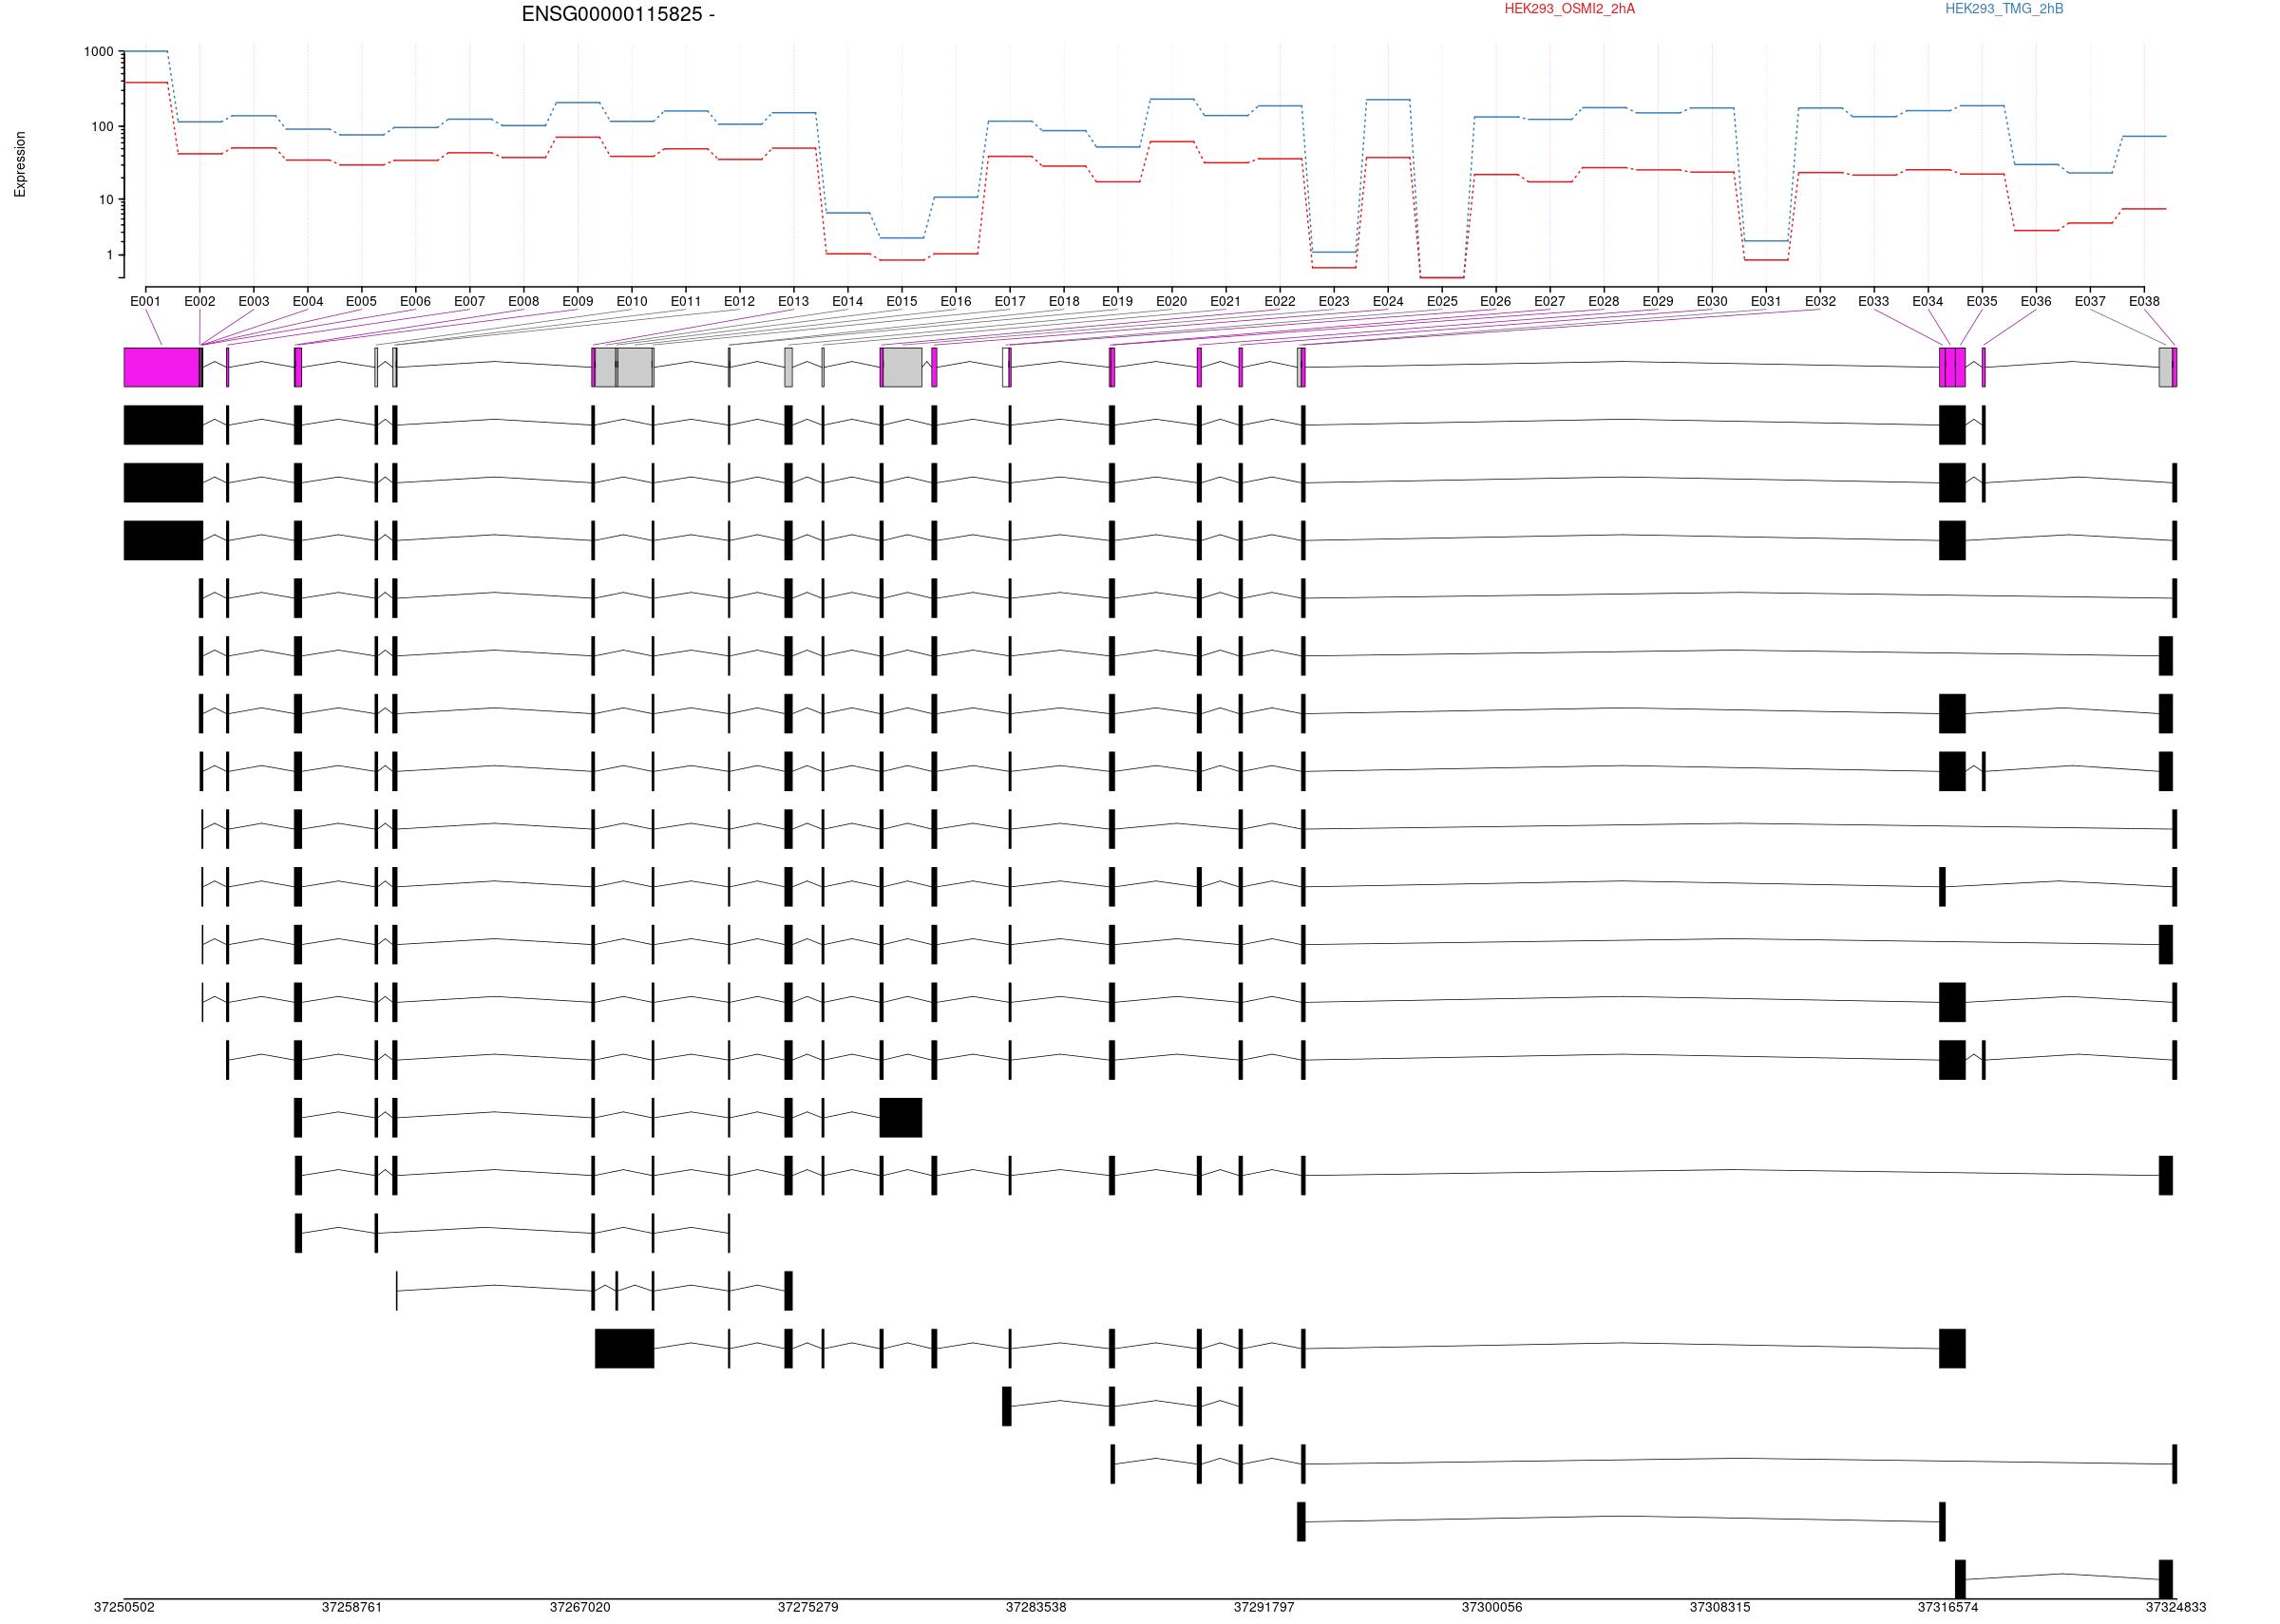Click the gene title ENSG00000115825 -

618,15
